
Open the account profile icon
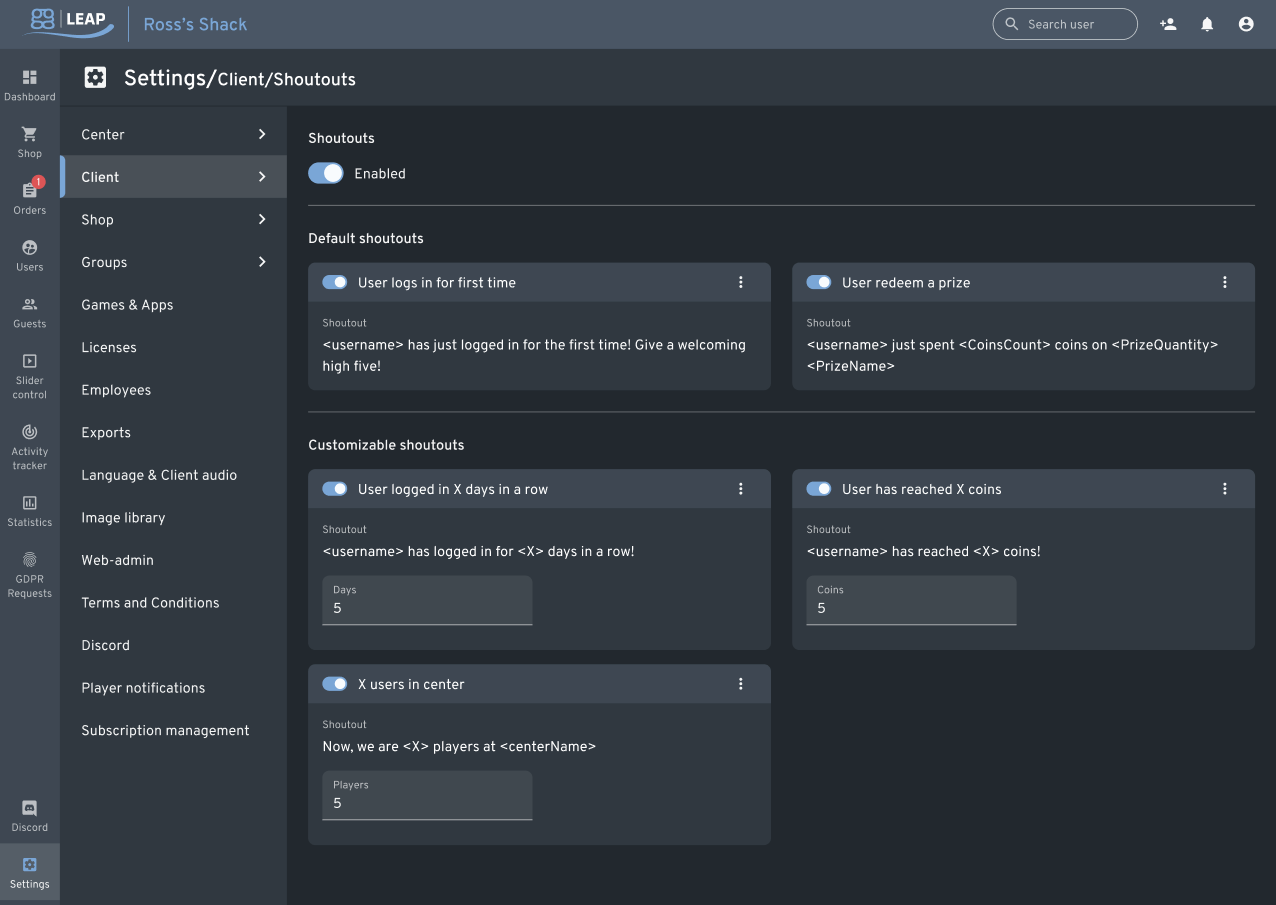1246,24
